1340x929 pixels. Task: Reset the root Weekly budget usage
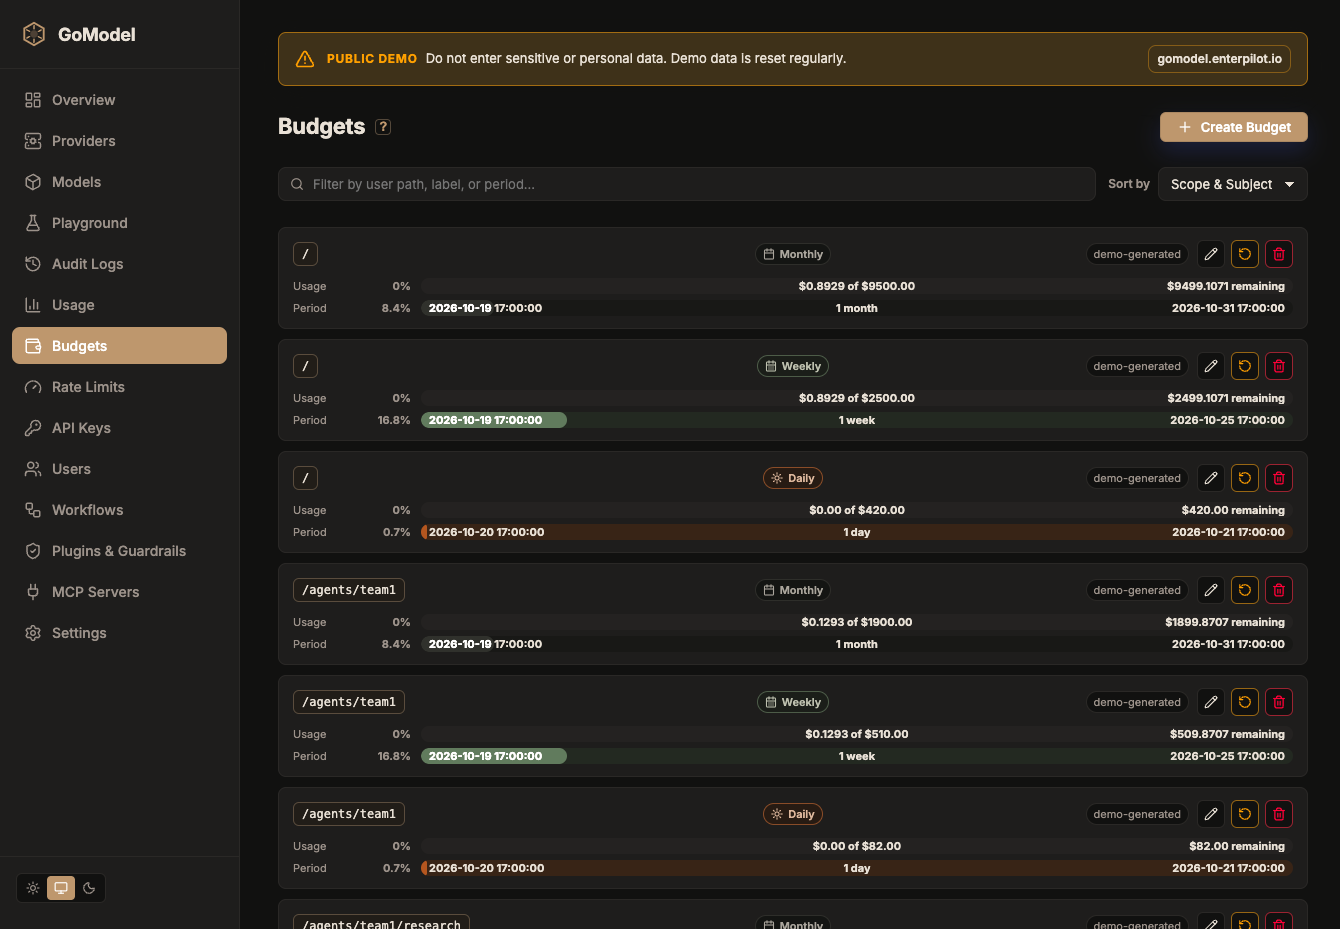1245,366
